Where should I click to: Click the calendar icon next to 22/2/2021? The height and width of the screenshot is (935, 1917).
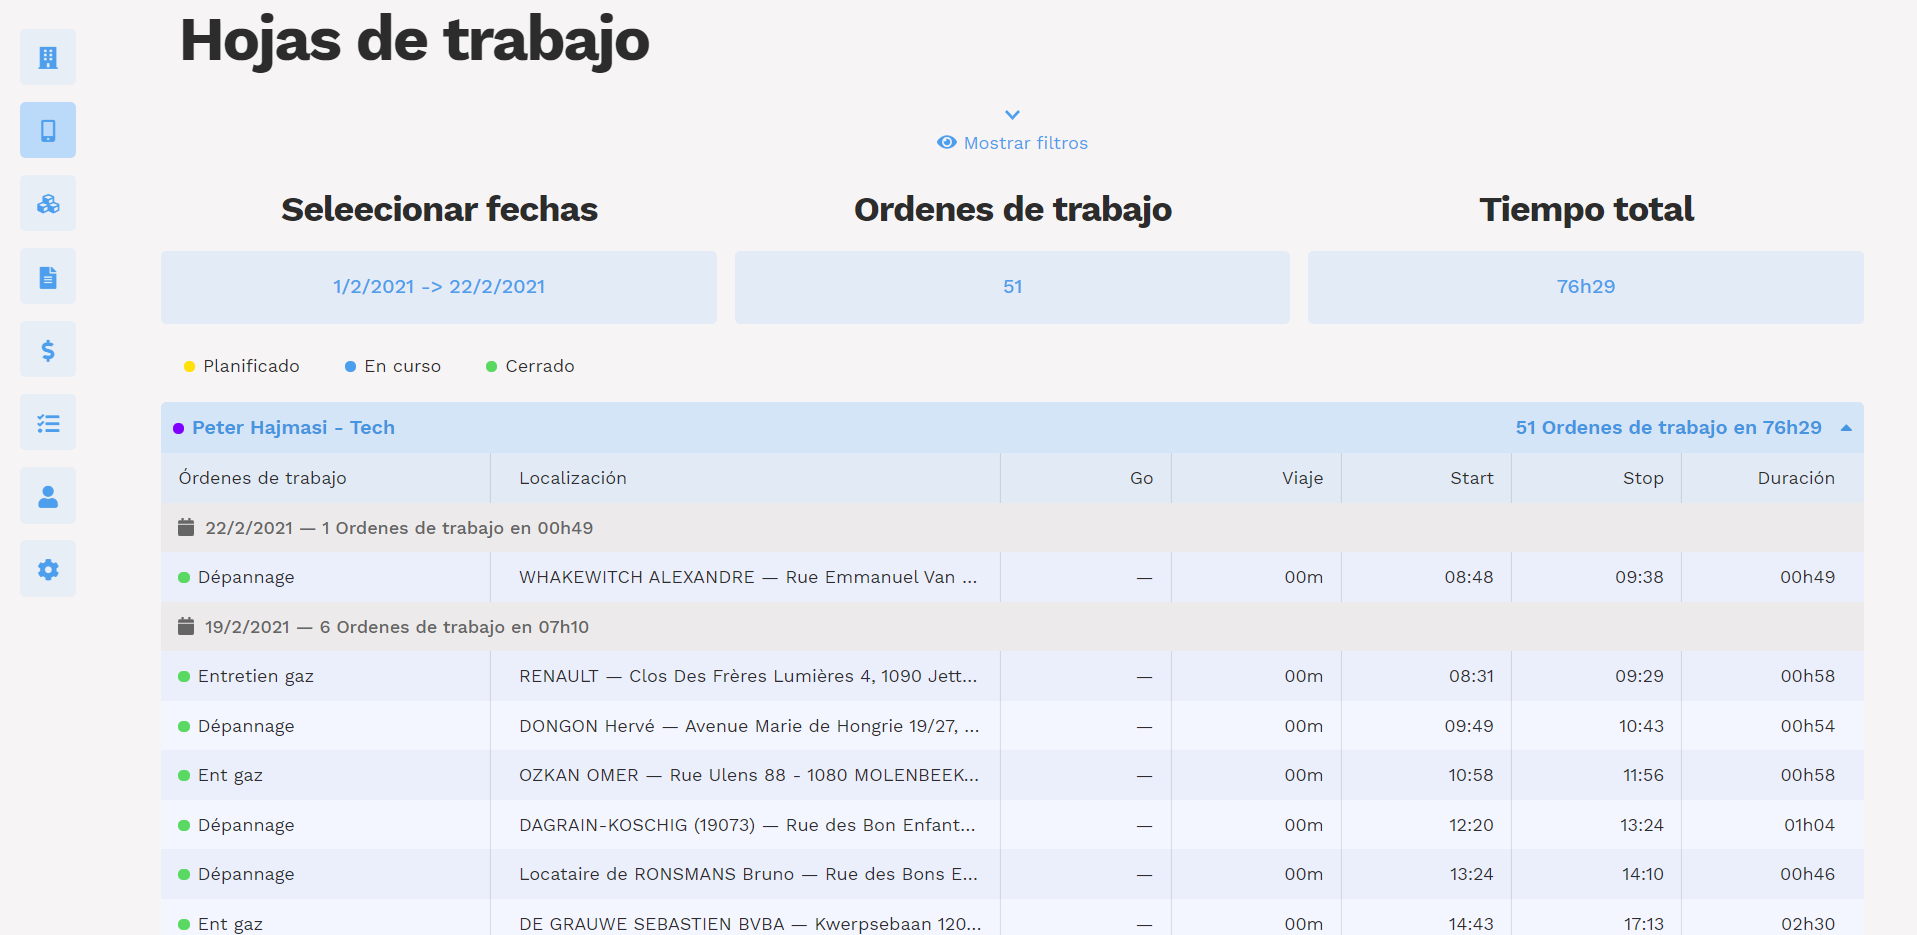pyautogui.click(x=185, y=527)
